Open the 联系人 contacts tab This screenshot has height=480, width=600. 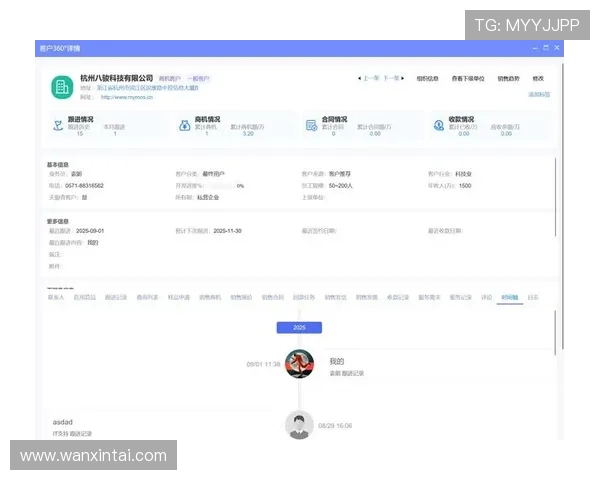[56, 297]
